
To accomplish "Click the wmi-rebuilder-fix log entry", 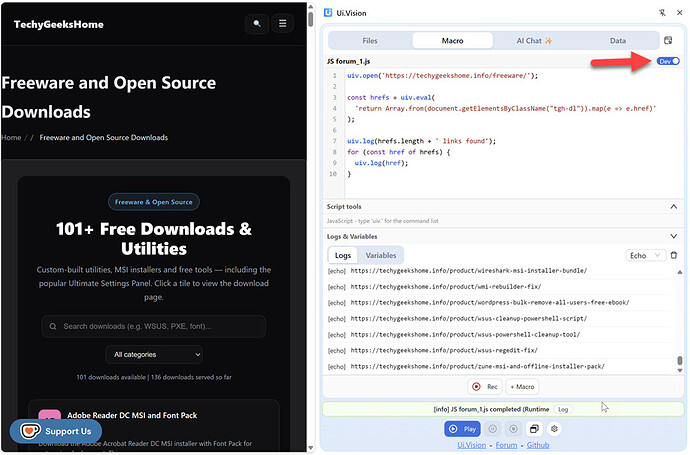I will point(446,287).
